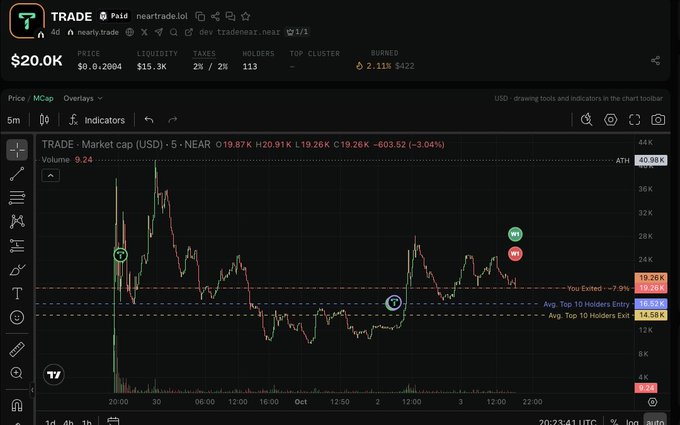Activate the zoom in tool
680x425 pixels.
click(17, 373)
